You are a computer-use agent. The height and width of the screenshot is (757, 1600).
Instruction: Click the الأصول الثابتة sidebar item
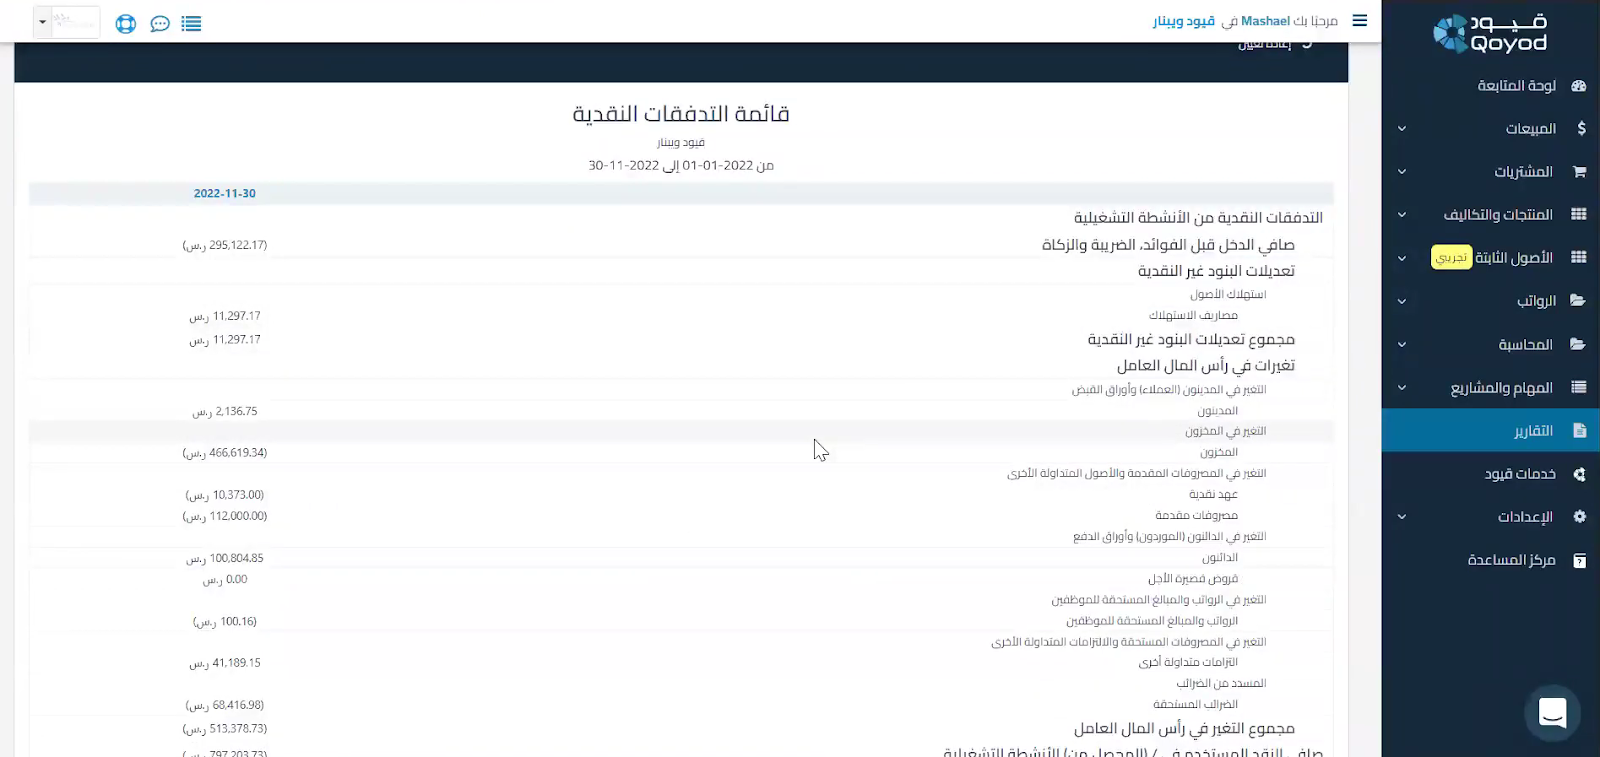[x=1513, y=258]
